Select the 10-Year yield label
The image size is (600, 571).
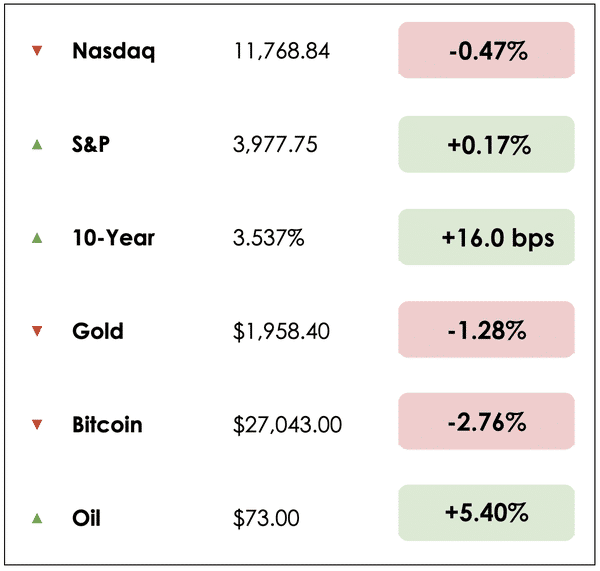113,238
